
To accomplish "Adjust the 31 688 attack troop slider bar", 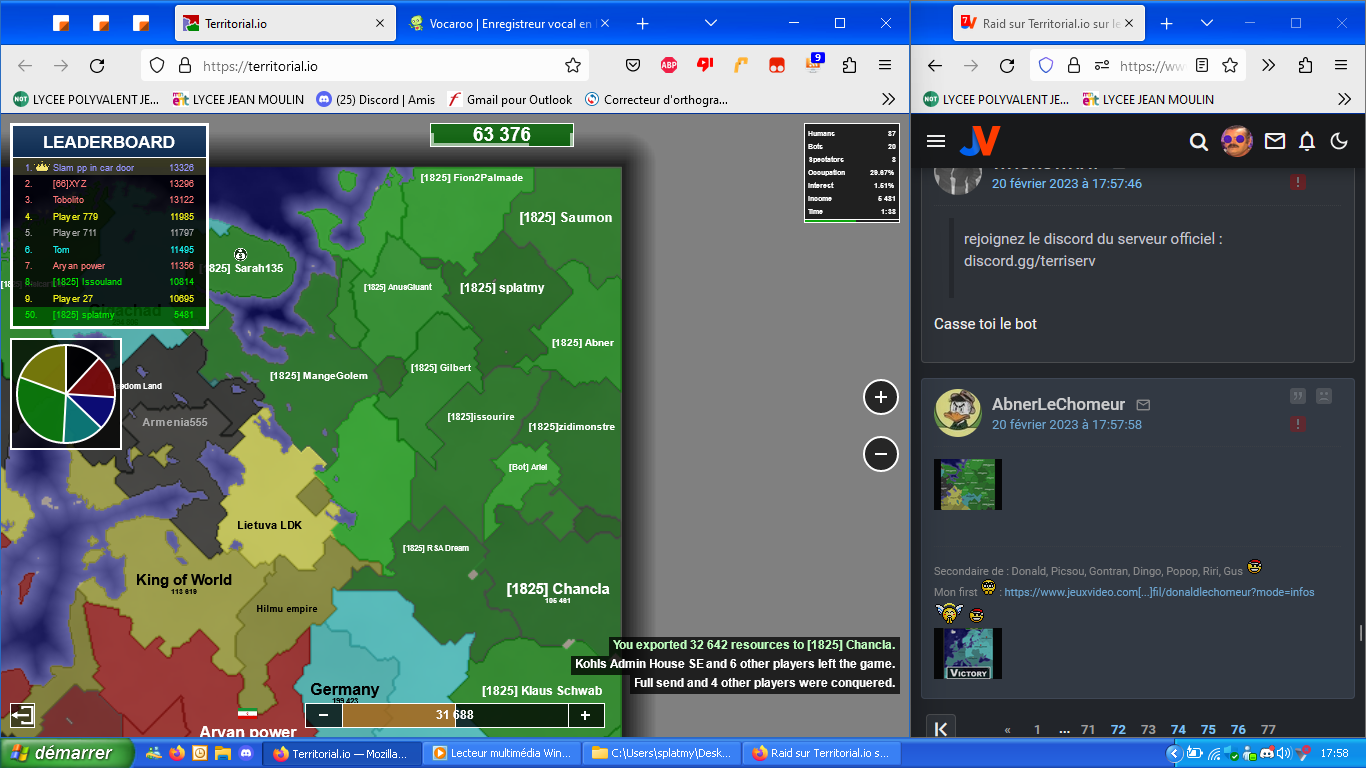I will click(x=455, y=715).
